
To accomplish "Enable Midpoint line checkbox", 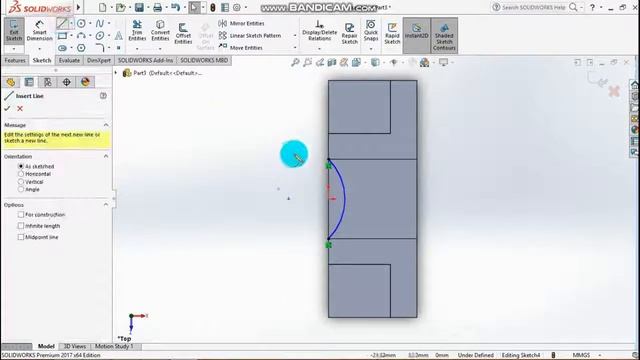I will (x=21, y=237).
